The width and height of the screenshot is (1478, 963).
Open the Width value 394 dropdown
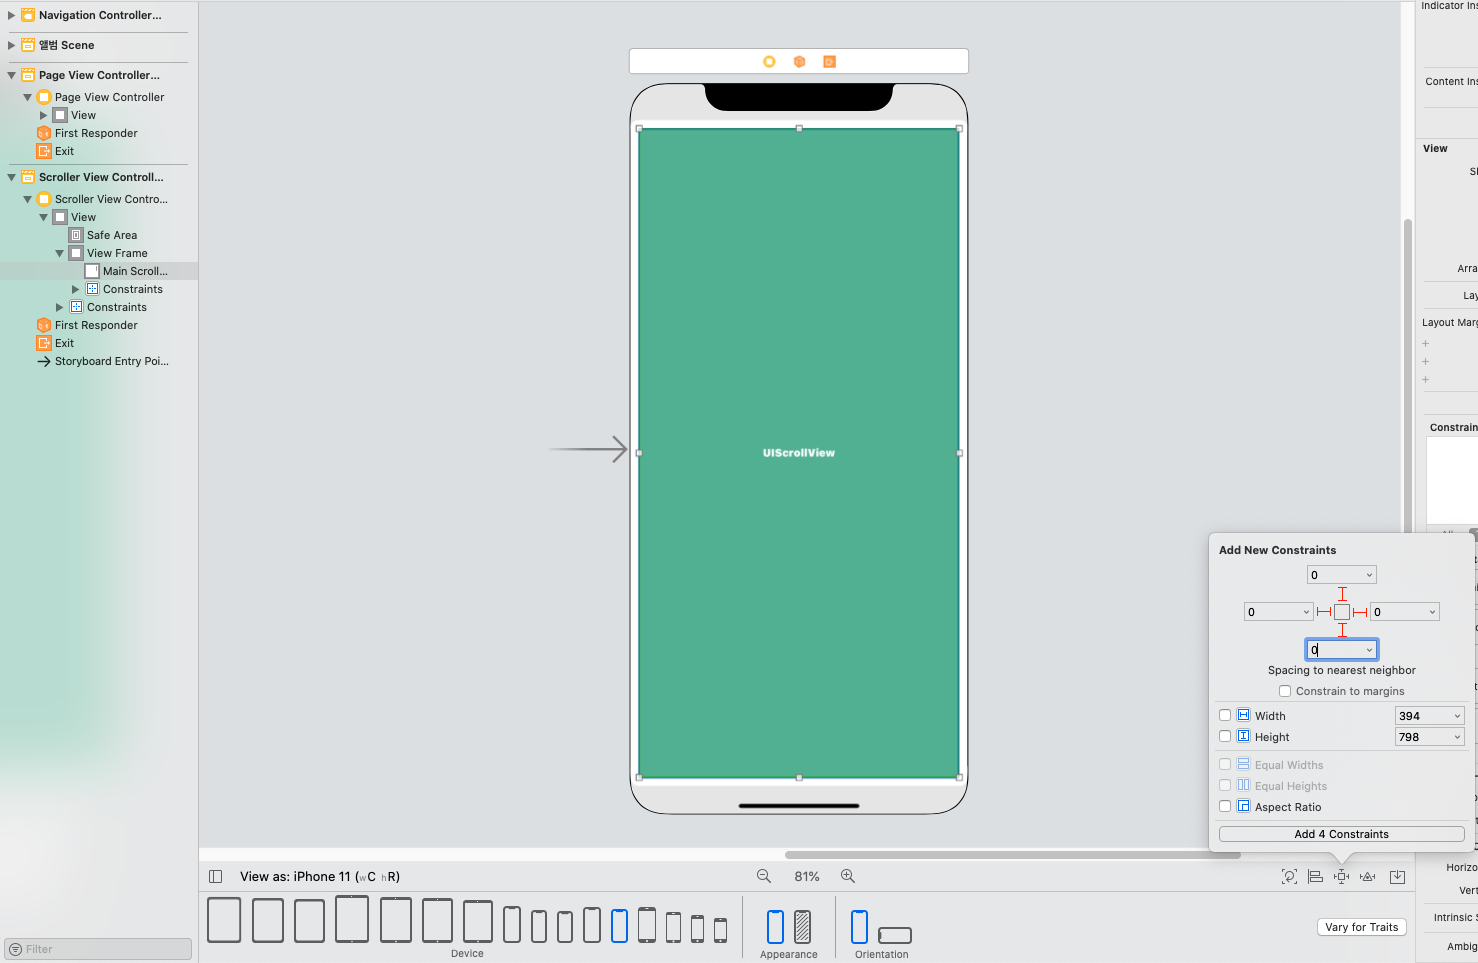[x=1457, y=716]
